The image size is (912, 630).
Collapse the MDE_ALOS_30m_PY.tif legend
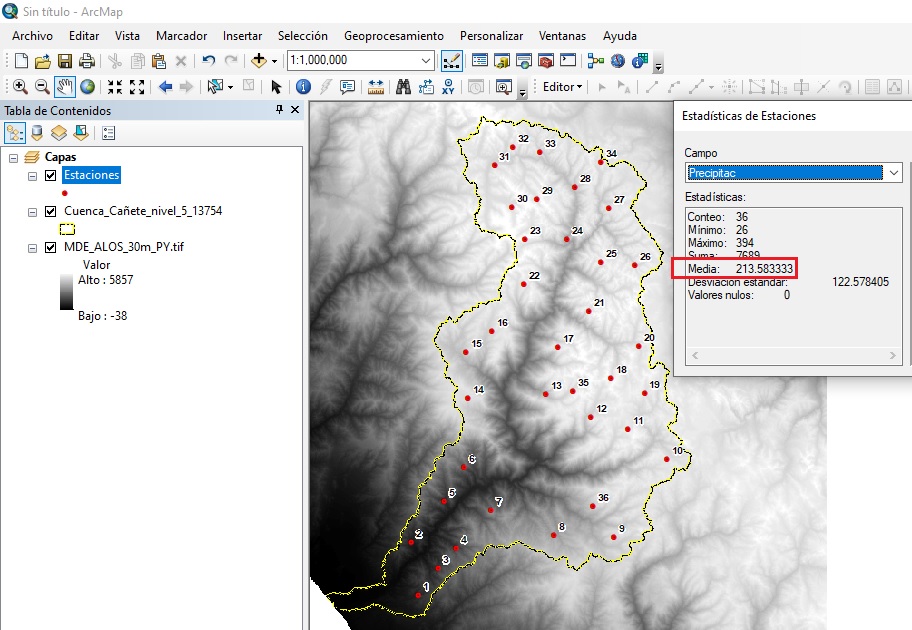click(33, 248)
